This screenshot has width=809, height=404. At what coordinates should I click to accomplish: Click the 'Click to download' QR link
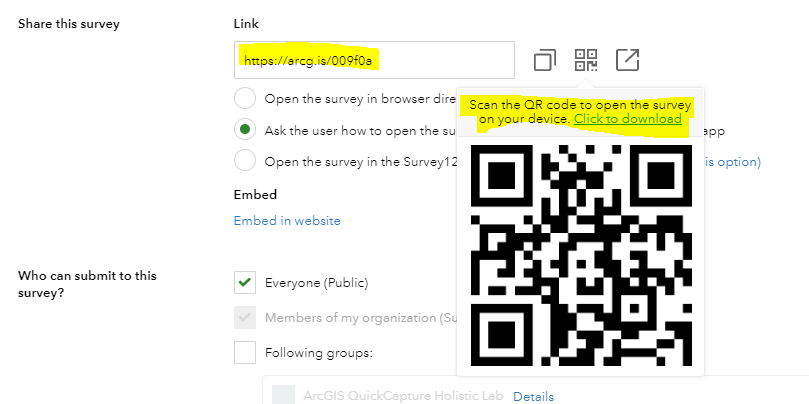[627, 119]
